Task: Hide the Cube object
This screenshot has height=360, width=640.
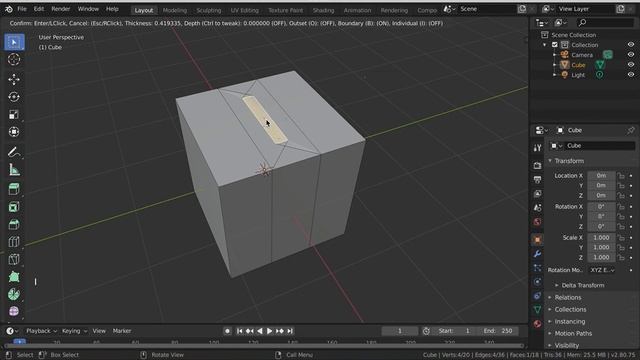Action: pyautogui.click(x=631, y=64)
